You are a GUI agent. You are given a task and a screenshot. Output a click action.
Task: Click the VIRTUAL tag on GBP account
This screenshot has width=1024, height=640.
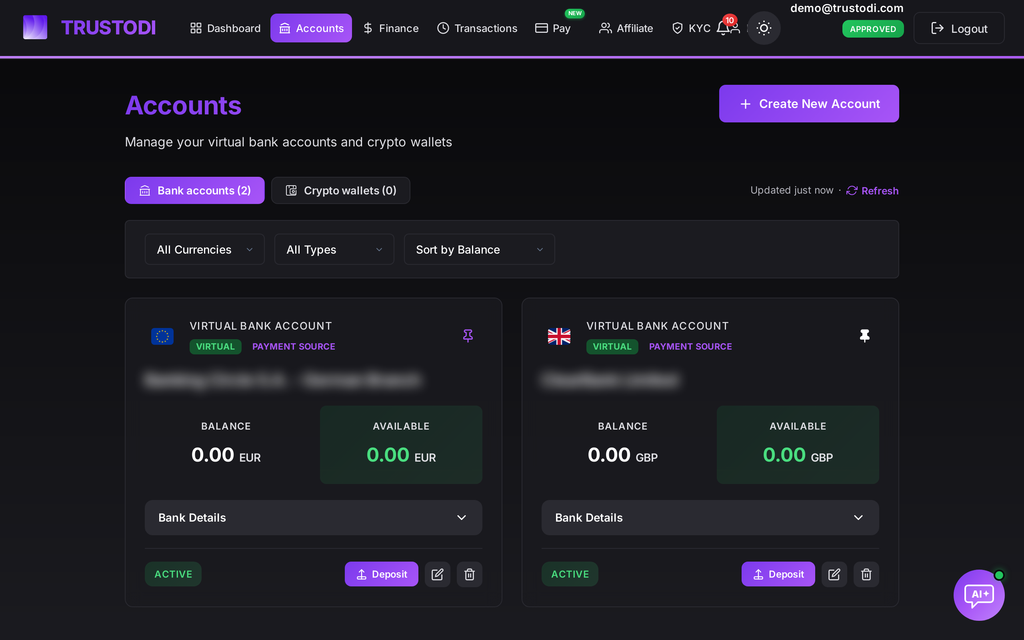tap(612, 347)
